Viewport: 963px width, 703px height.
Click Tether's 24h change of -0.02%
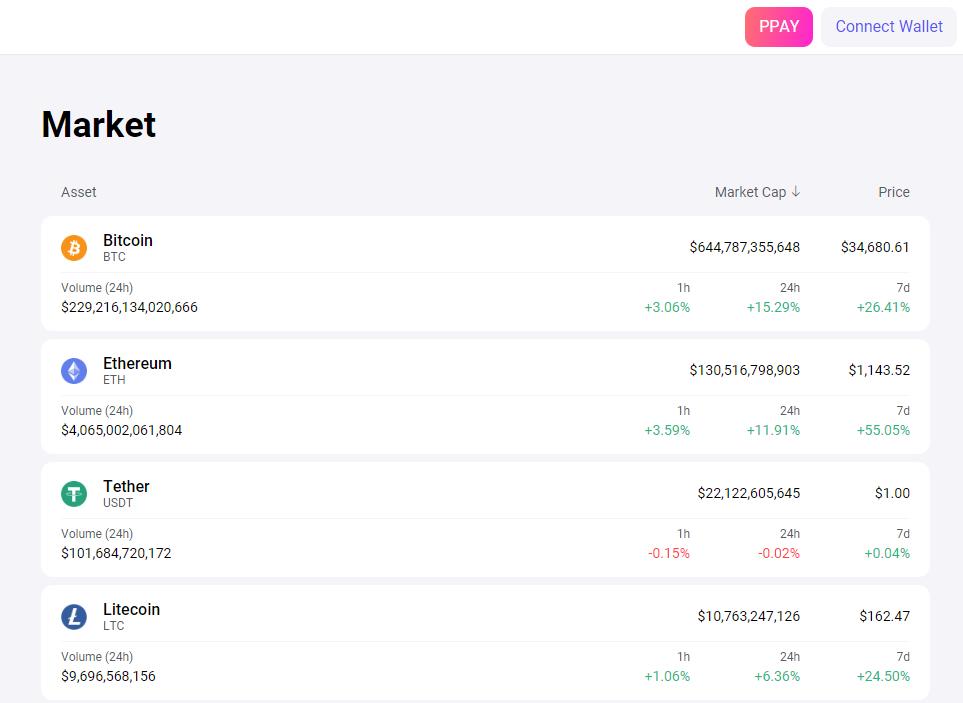(780, 553)
